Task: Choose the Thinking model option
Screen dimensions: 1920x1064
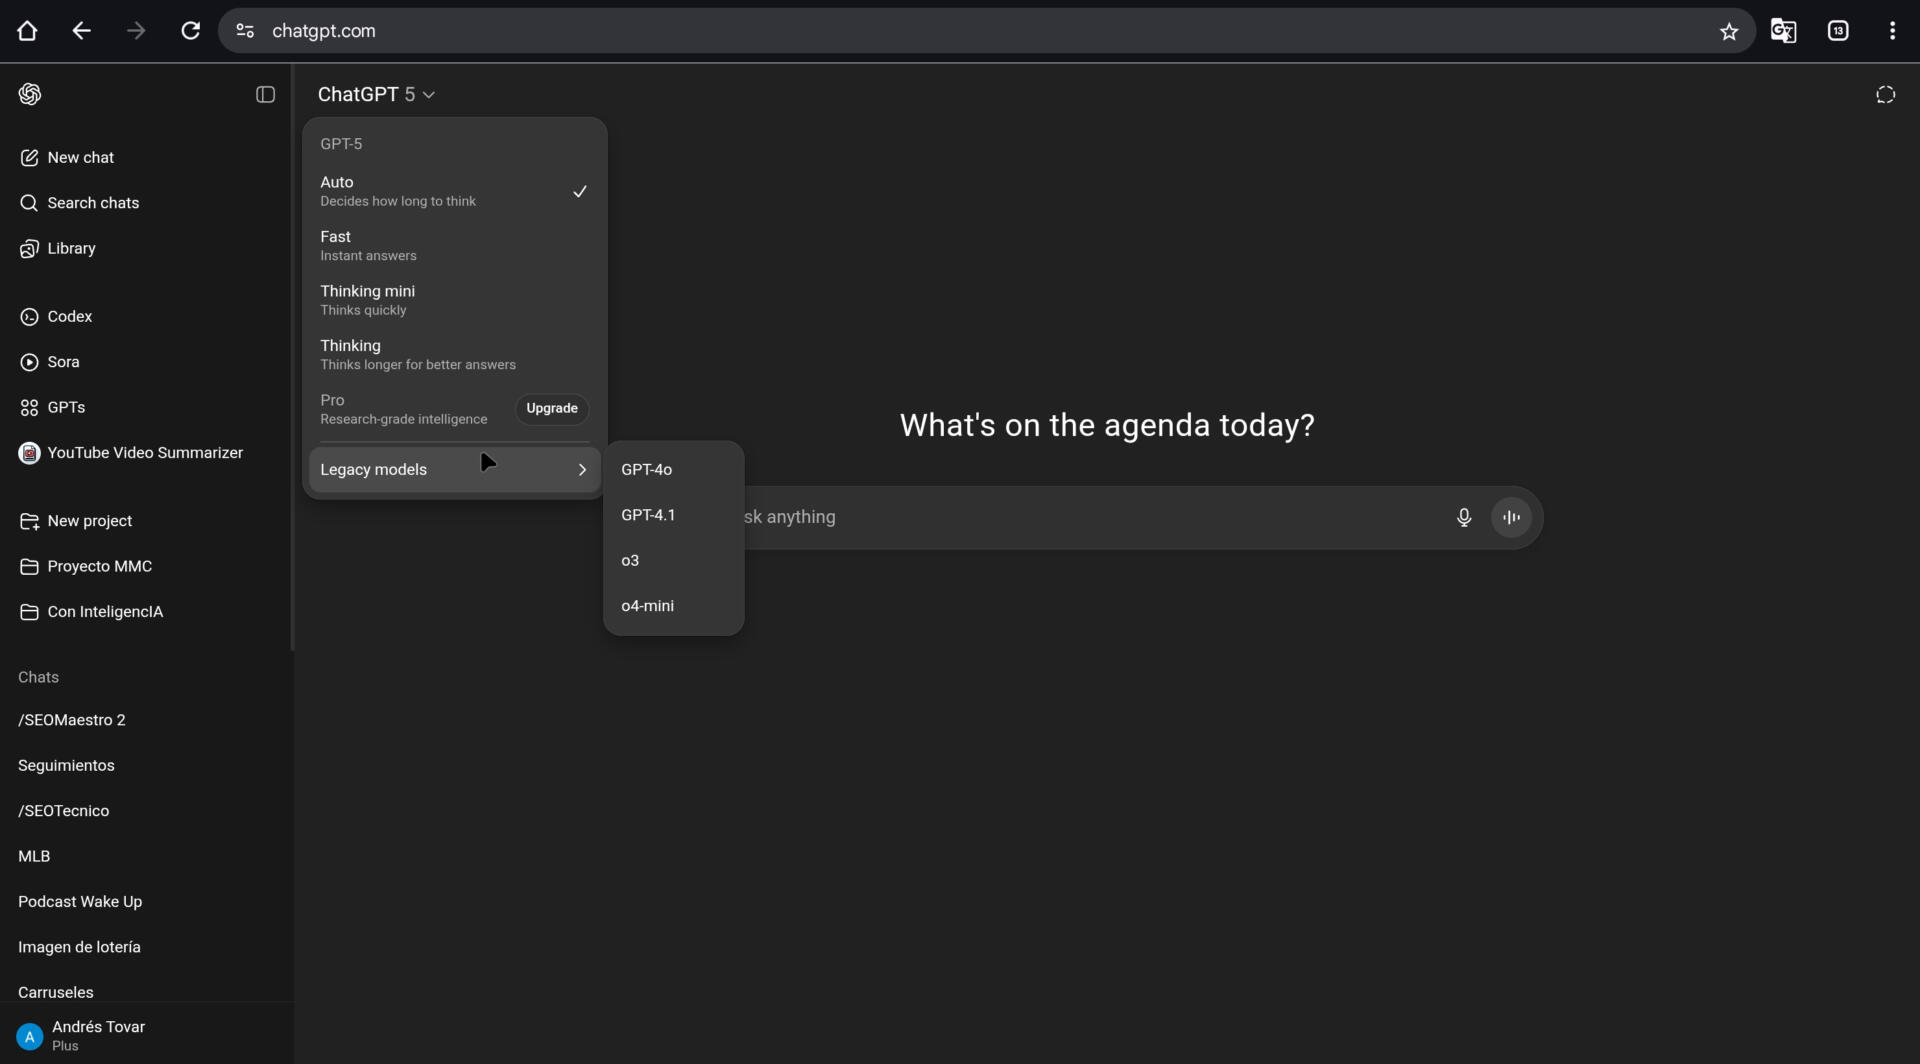Action: tap(454, 355)
